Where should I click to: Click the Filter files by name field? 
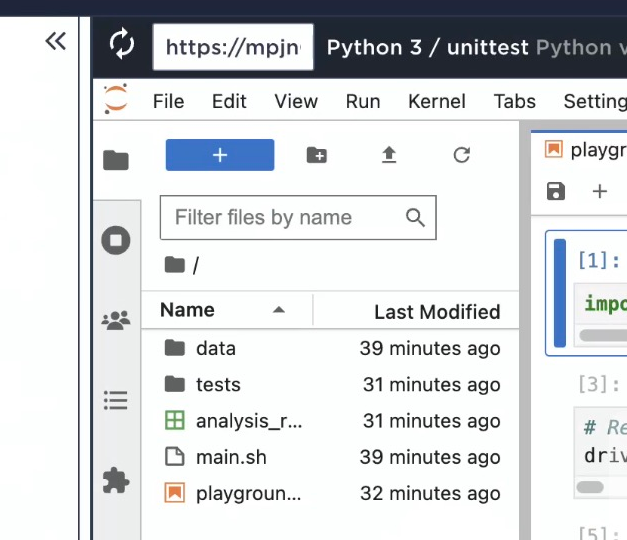tap(285, 218)
